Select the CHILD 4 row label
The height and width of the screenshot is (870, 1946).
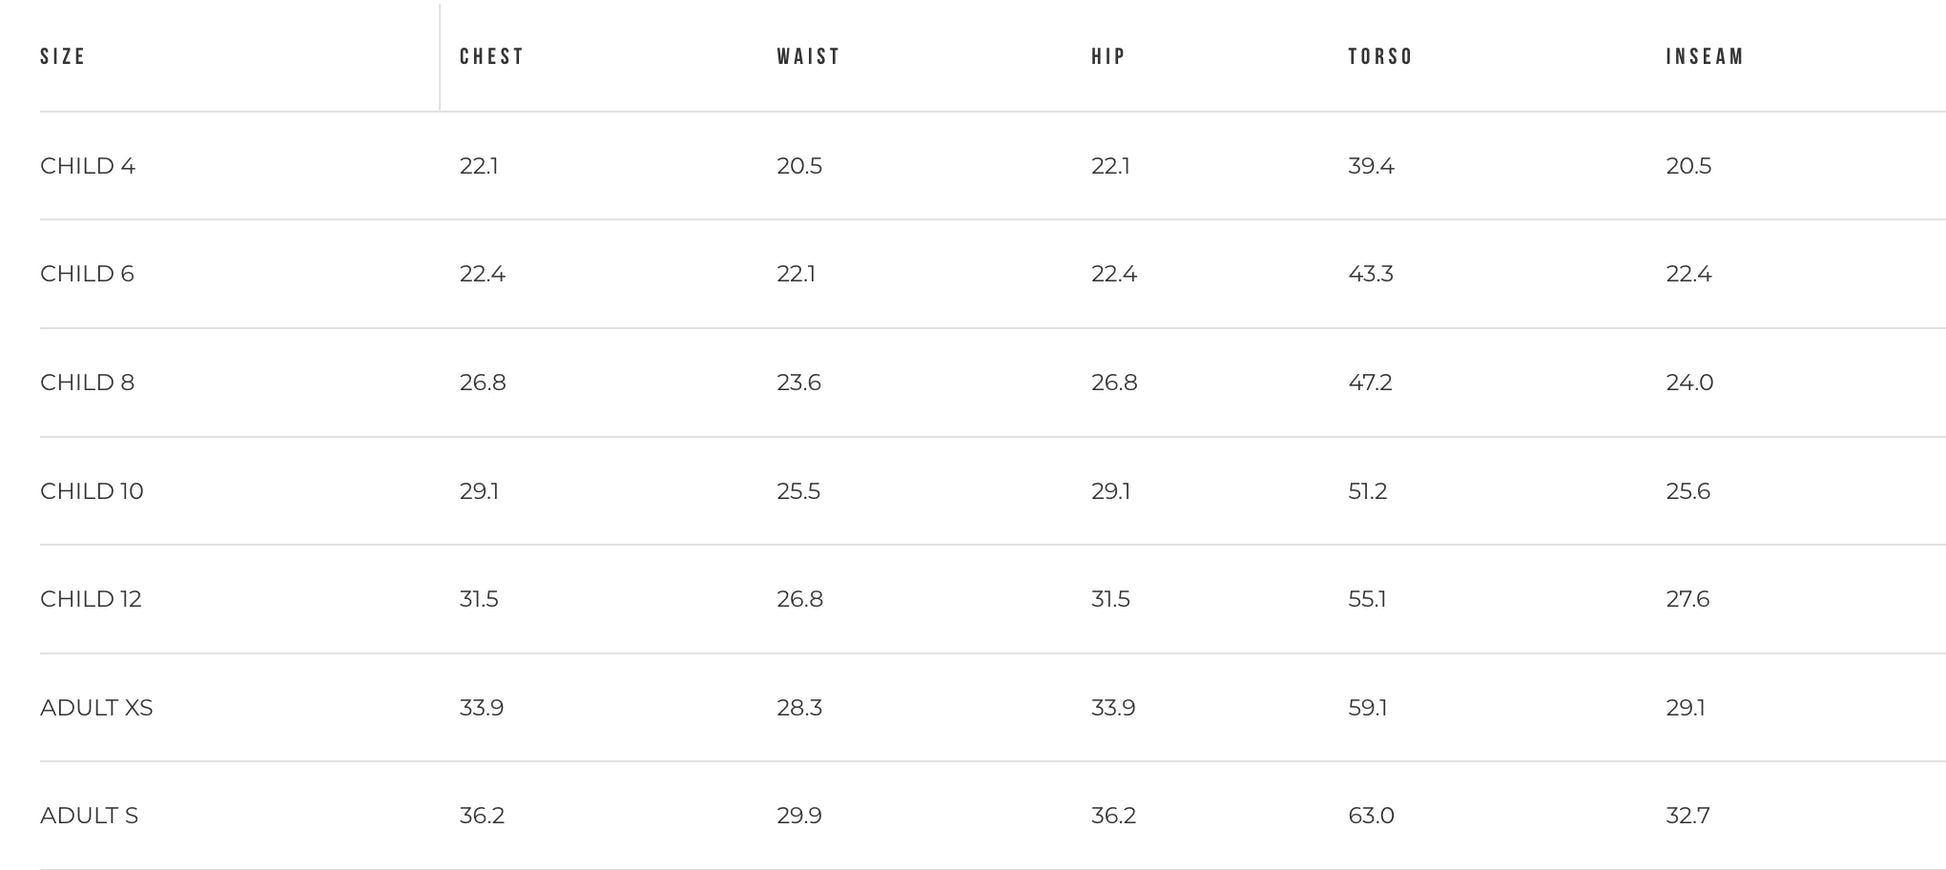(x=88, y=166)
